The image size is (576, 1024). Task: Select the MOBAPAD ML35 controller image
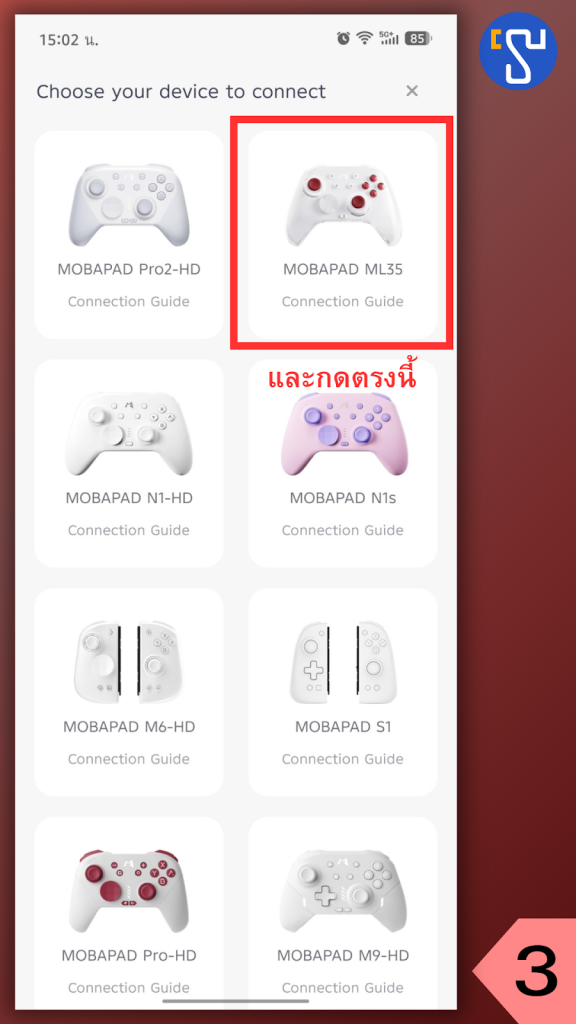[343, 205]
